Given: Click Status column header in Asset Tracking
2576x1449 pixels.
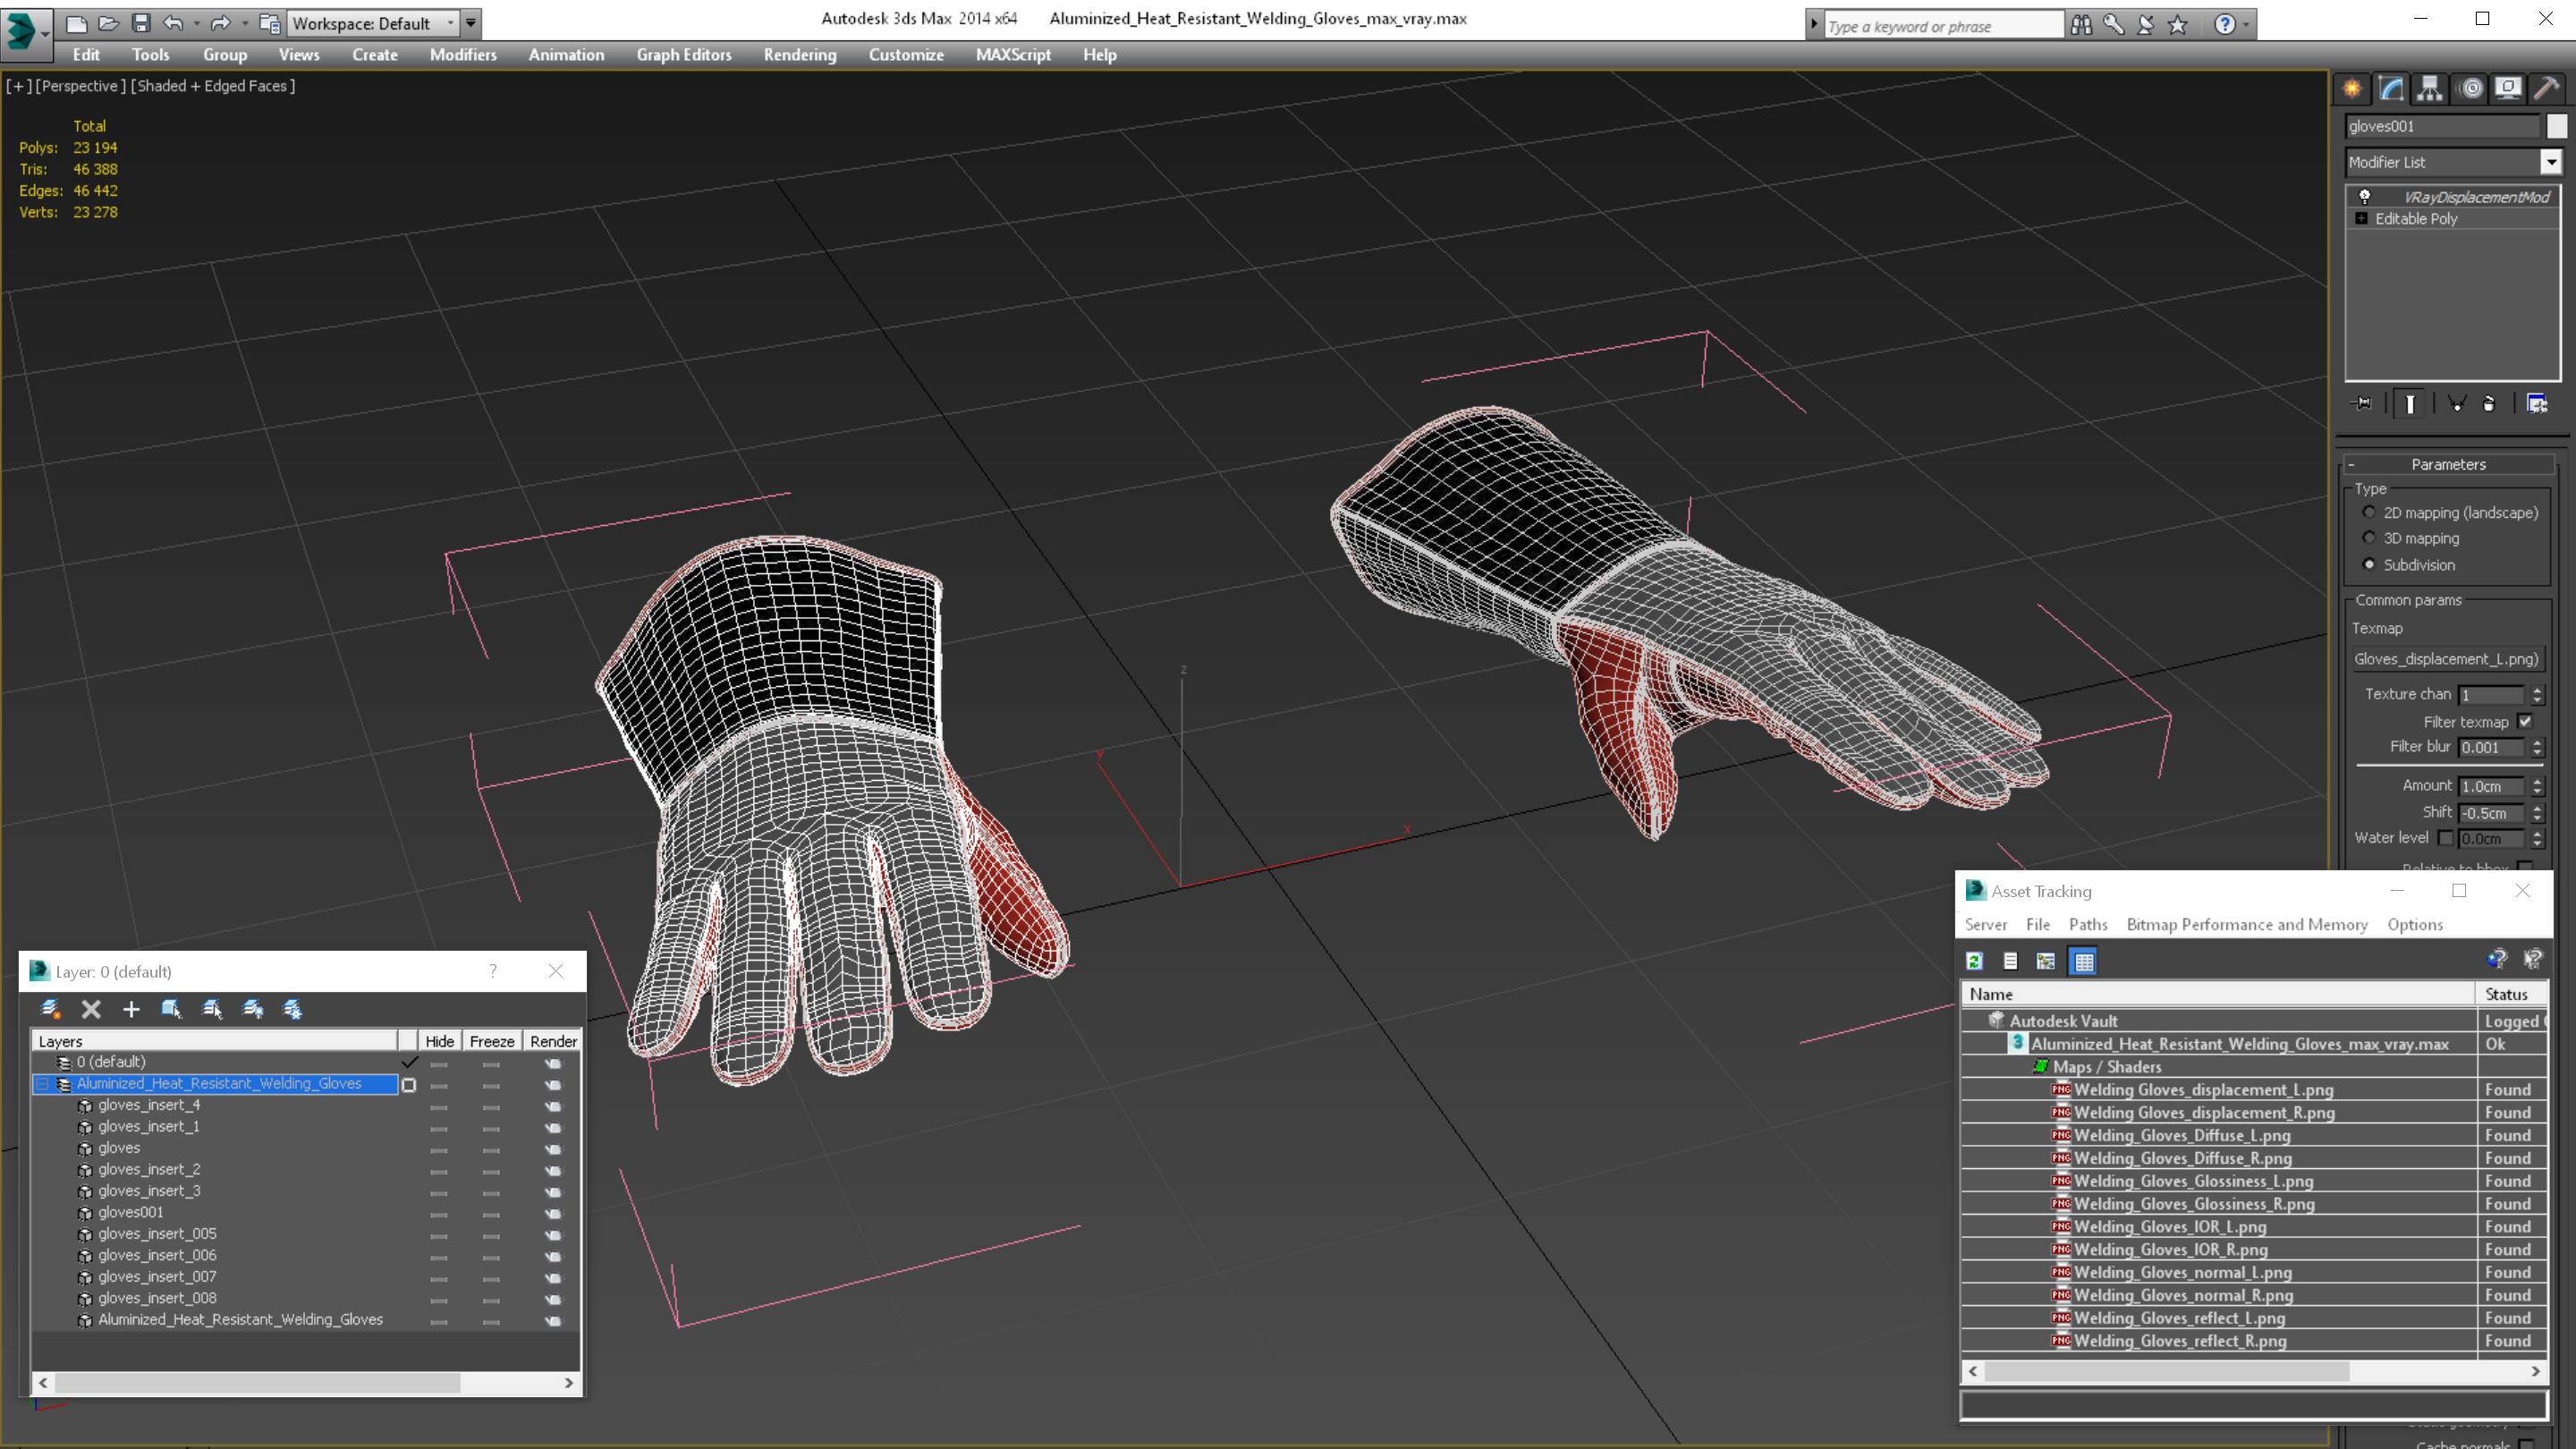Looking at the screenshot, I should (2511, 994).
